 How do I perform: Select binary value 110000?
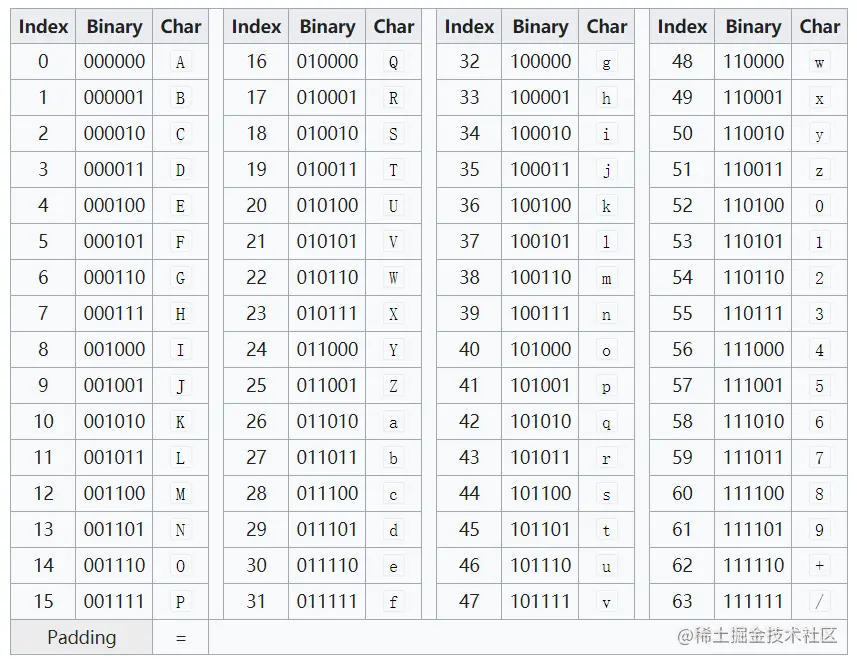pyautogui.click(x=753, y=62)
